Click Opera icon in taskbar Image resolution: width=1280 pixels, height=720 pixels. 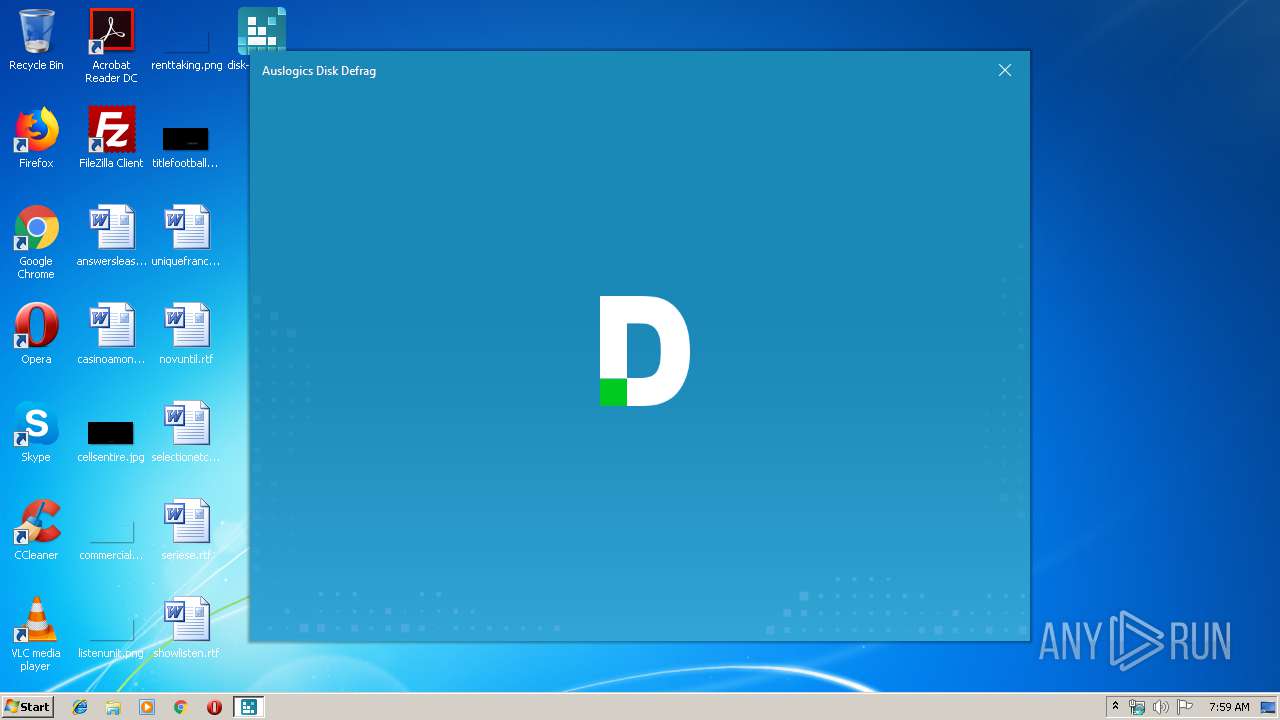pyautogui.click(x=214, y=707)
